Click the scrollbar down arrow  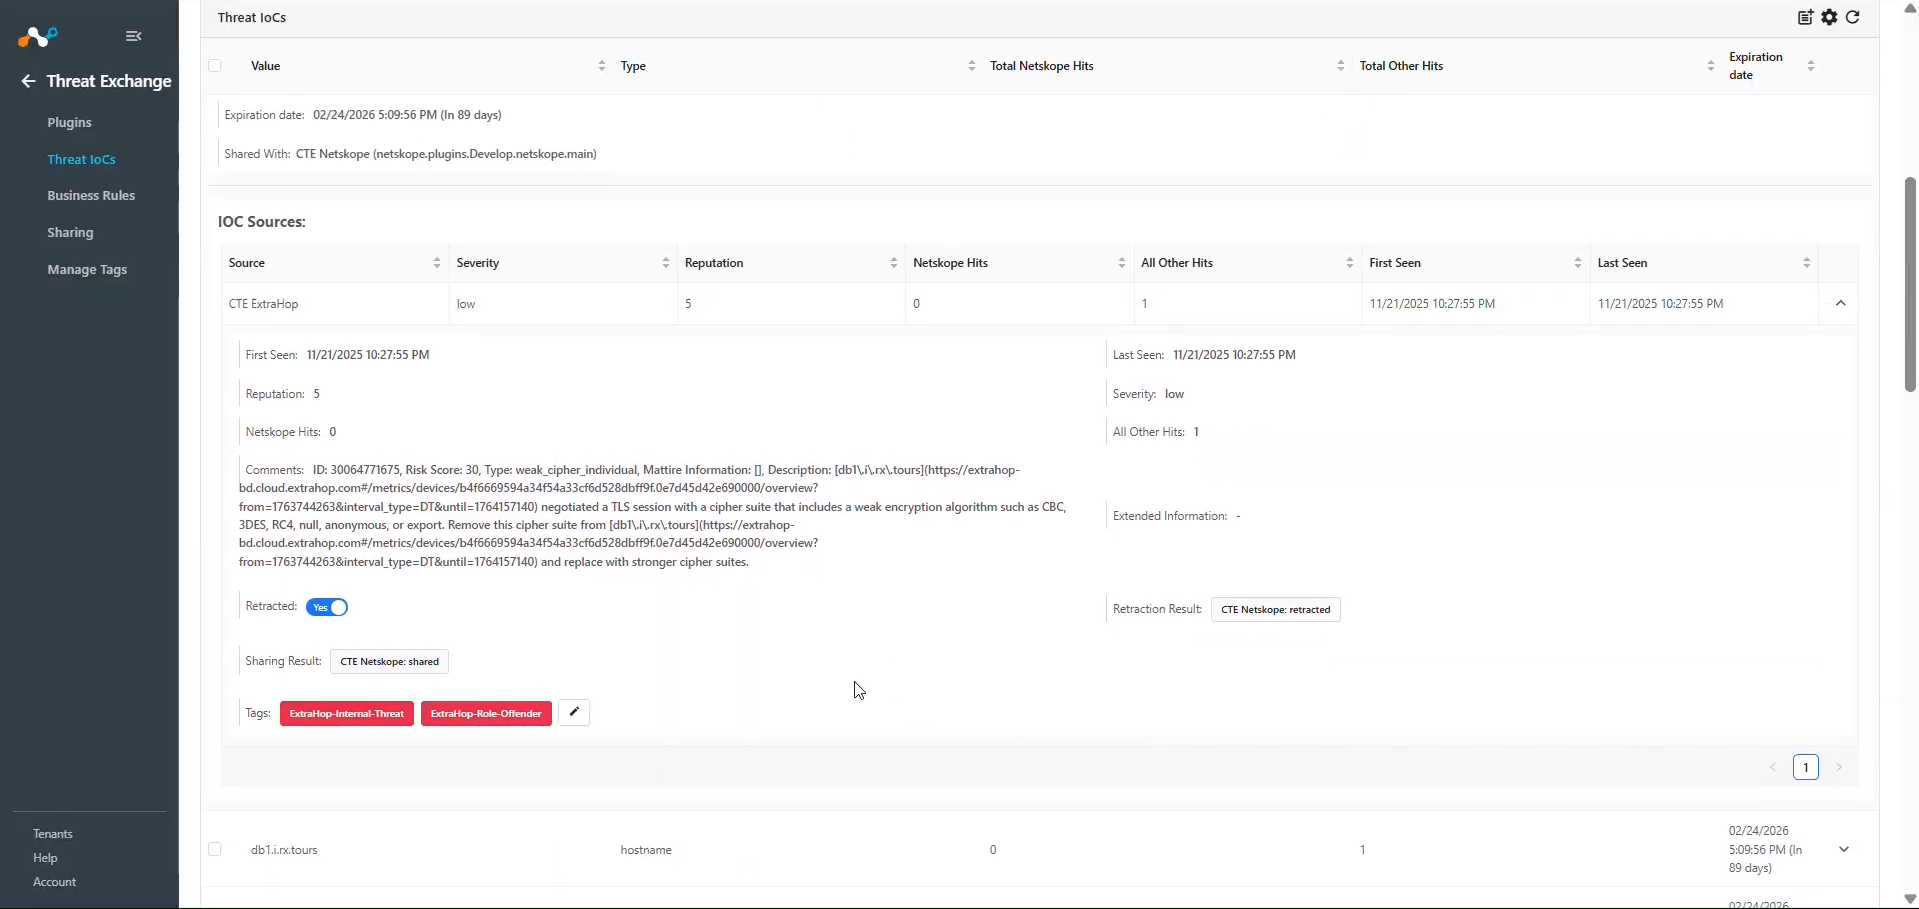(1910, 899)
